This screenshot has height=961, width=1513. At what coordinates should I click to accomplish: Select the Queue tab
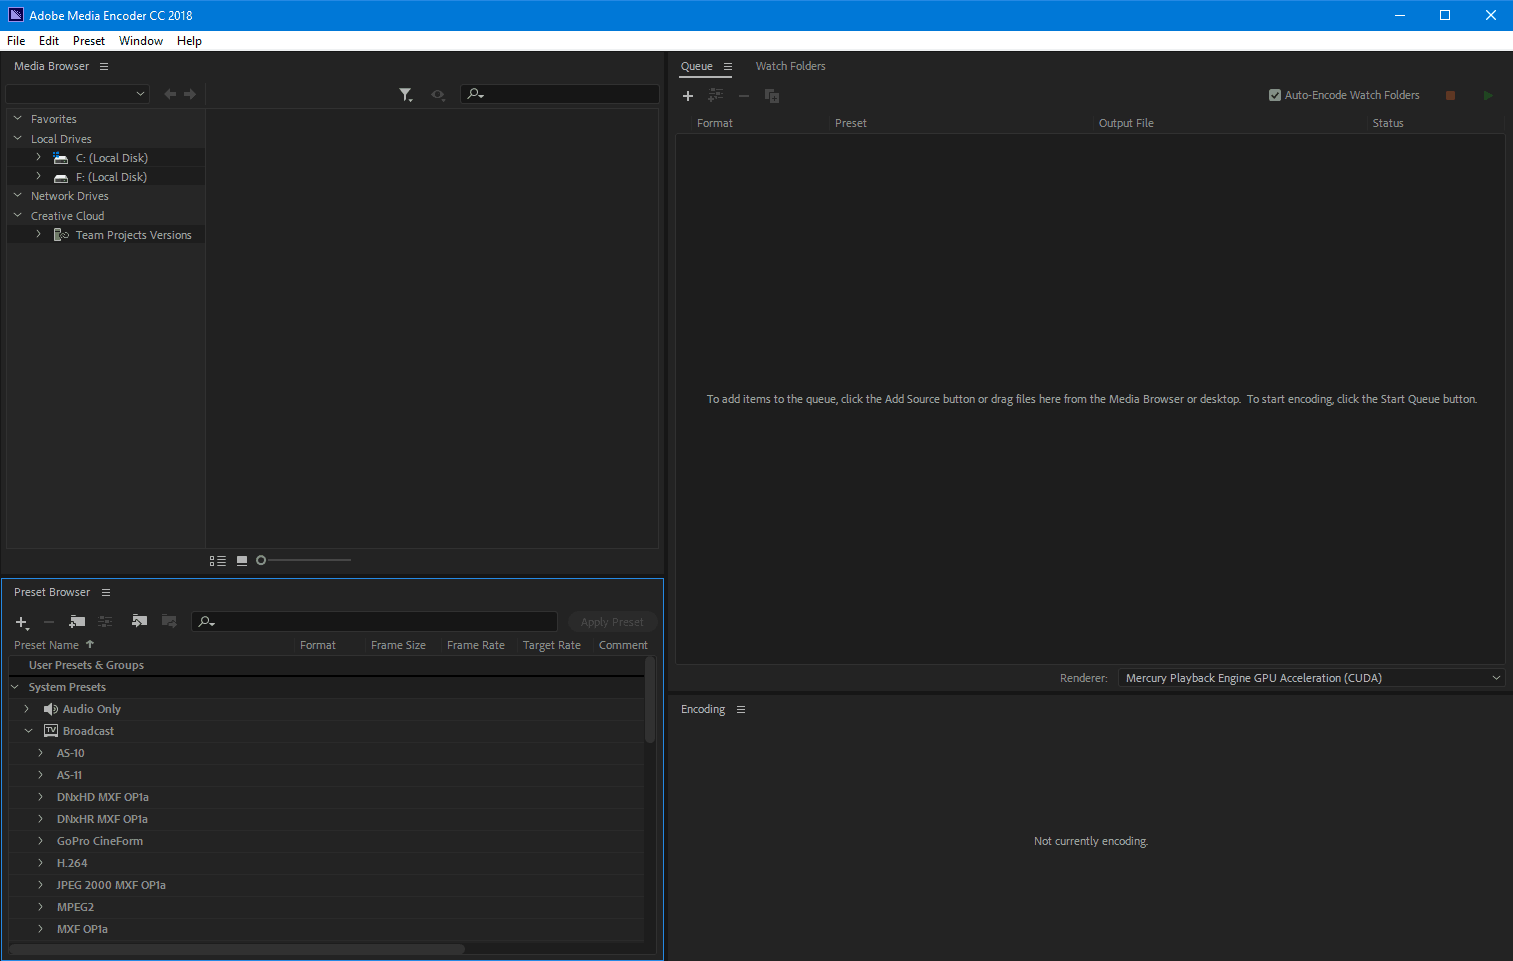[x=697, y=66]
